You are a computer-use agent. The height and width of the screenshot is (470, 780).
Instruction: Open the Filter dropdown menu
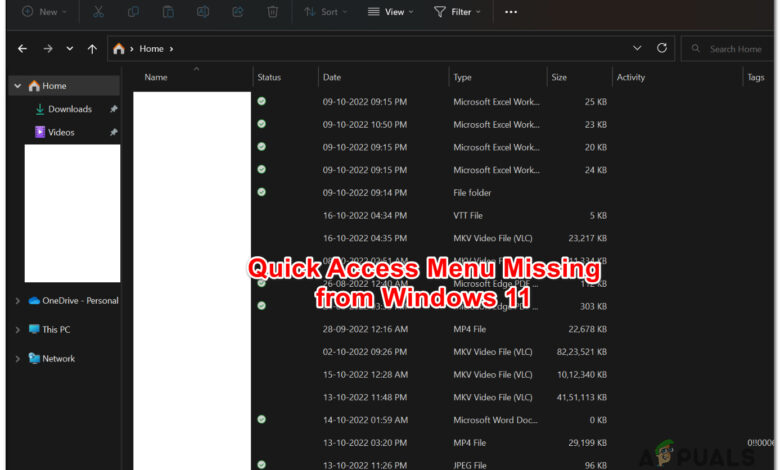tap(457, 12)
